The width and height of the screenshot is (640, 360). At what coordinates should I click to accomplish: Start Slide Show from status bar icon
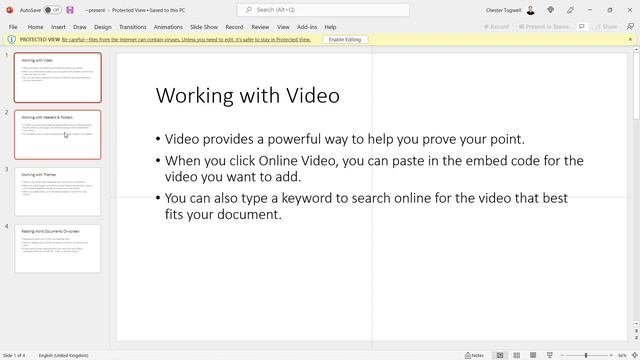(550, 356)
